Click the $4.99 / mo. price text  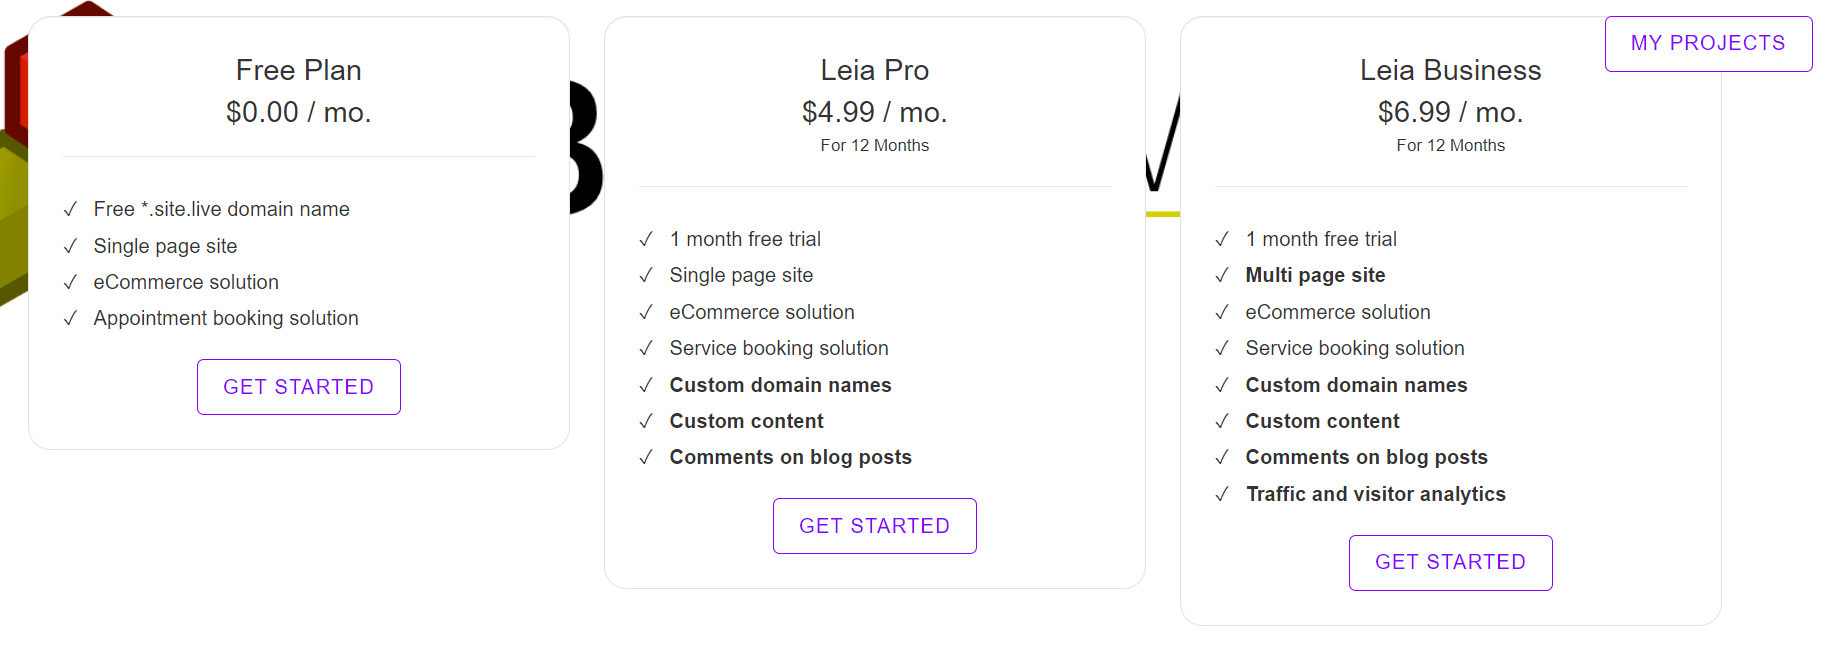(x=874, y=112)
